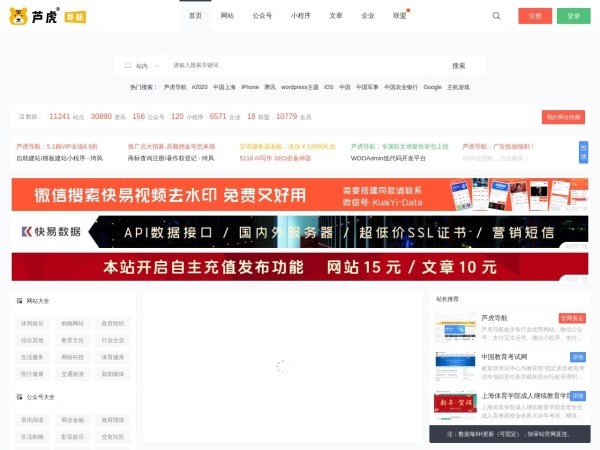The image size is (600, 450).
Task: Click the 网站大全 section icon
Action: pos(21,301)
